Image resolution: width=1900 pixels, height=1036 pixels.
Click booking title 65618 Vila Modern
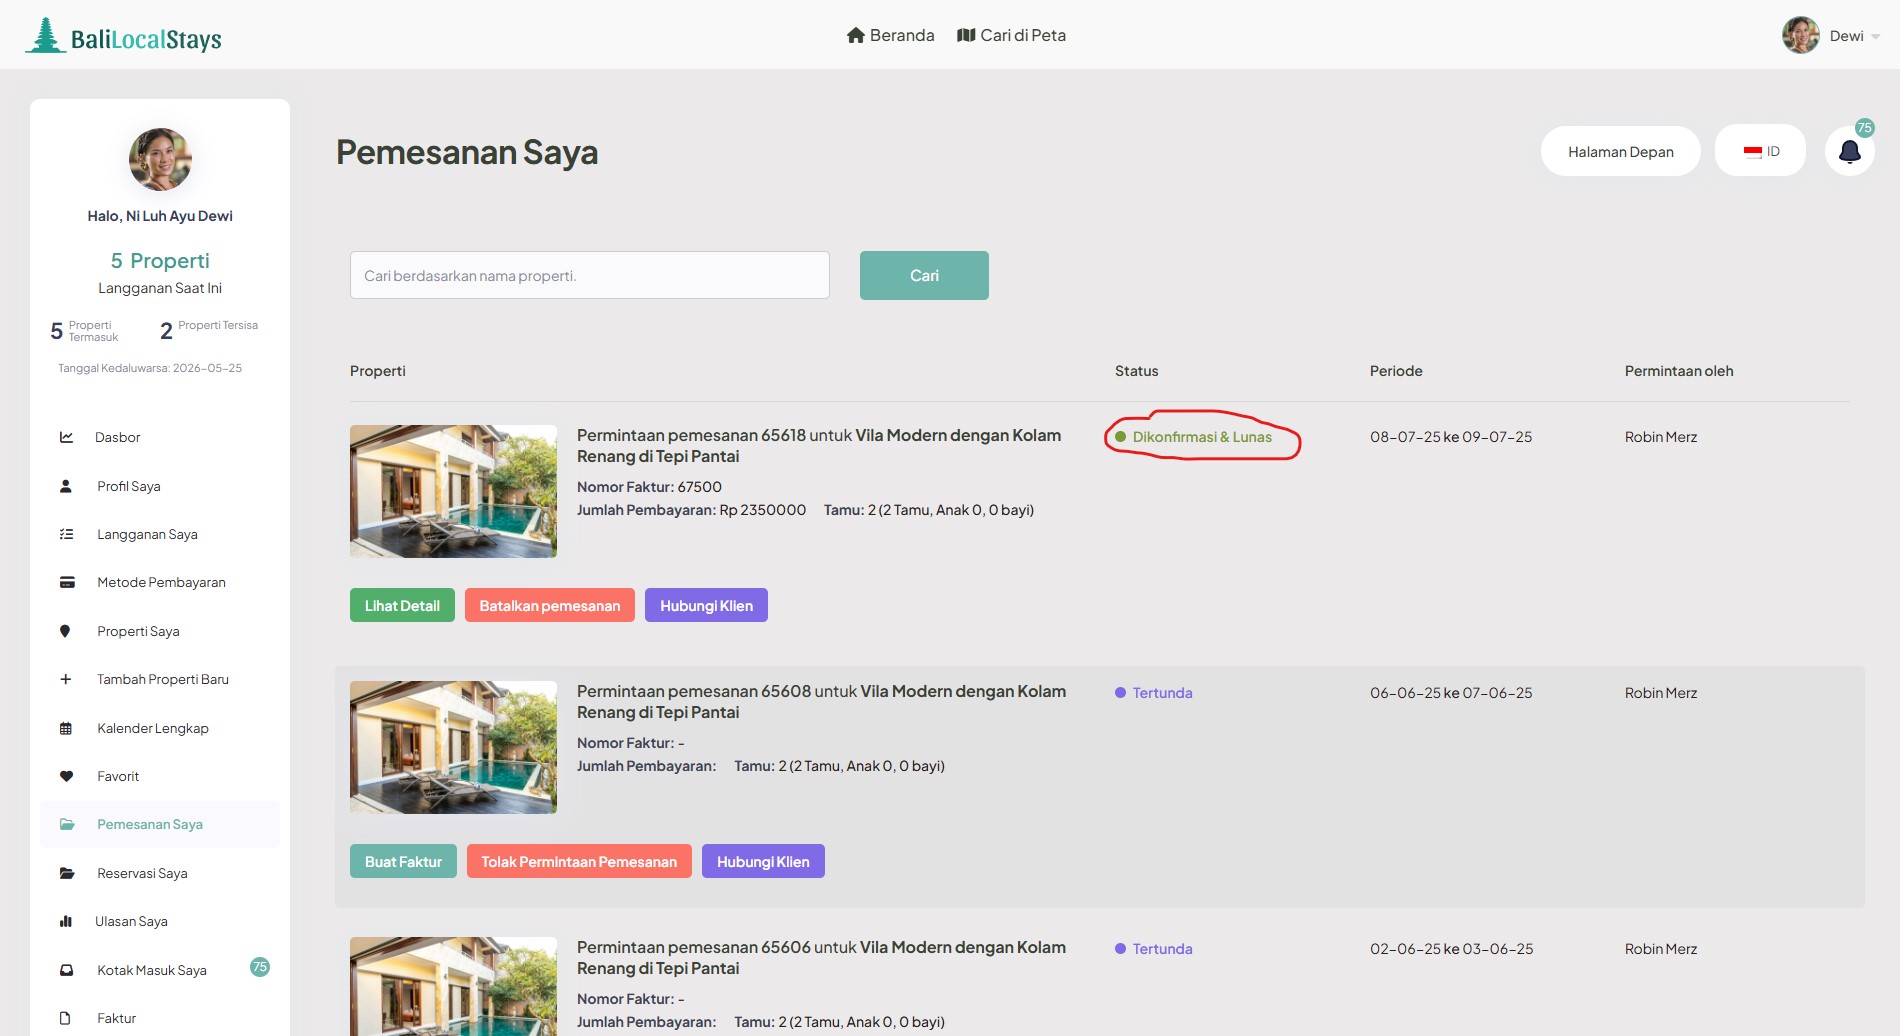pos(819,446)
